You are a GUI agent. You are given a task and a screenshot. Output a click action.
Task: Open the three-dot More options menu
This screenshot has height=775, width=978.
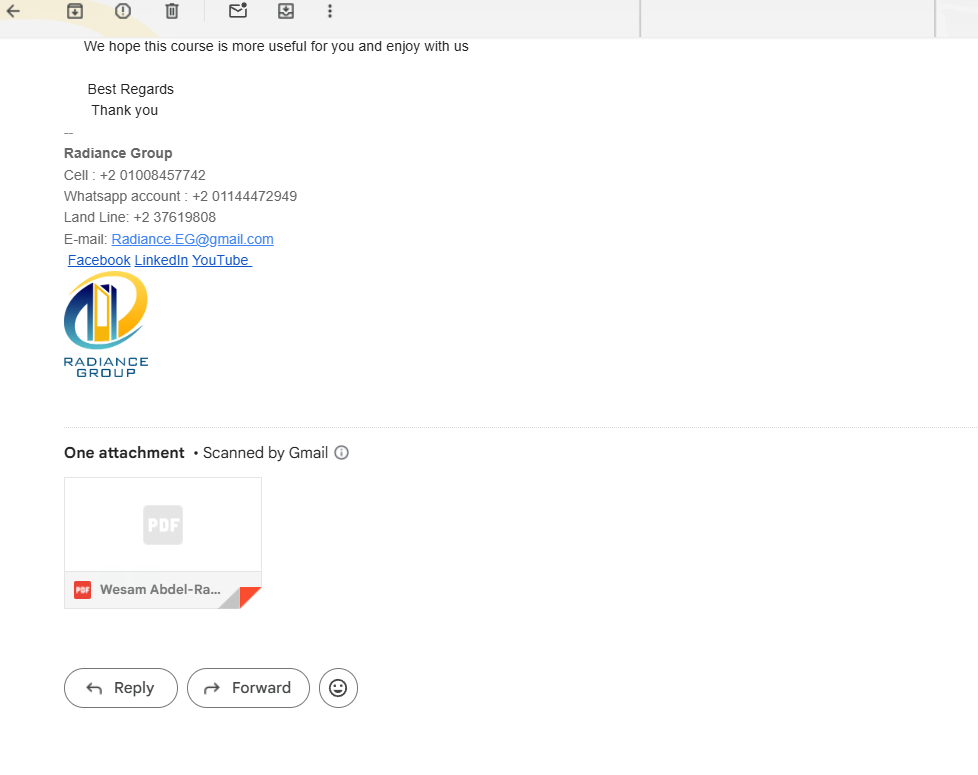(x=330, y=11)
